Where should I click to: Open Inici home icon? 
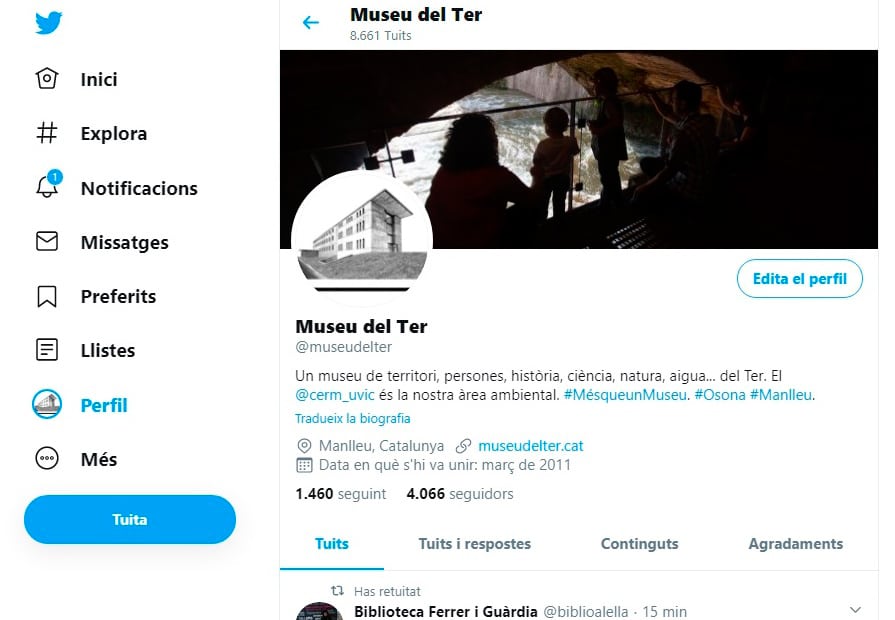coord(47,79)
